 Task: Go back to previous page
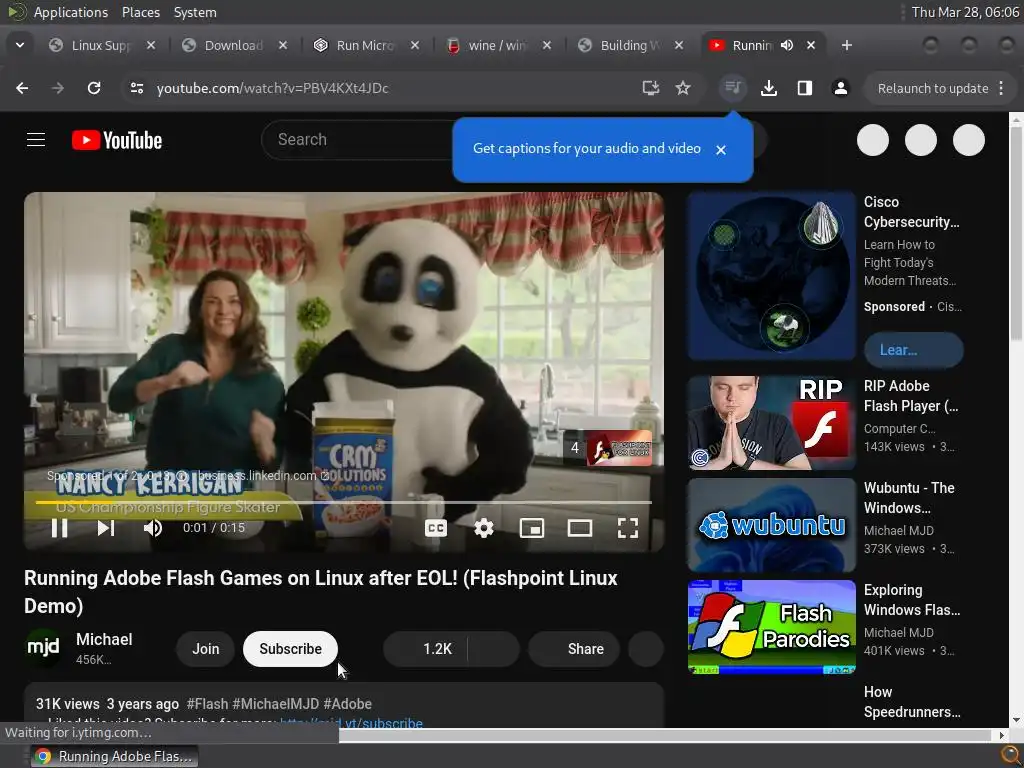pos(22,88)
